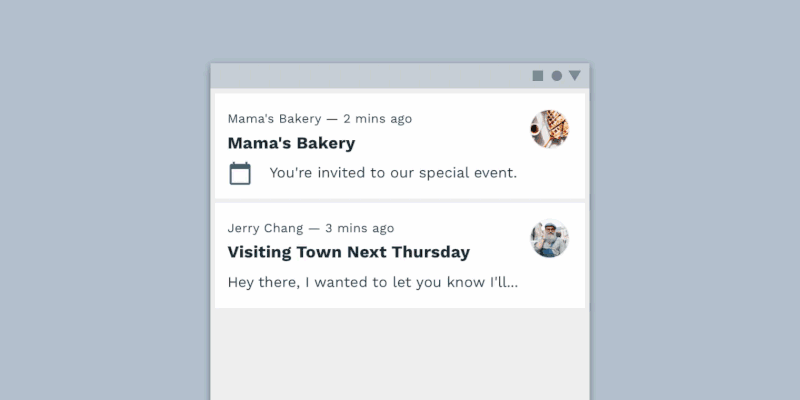Click empty gray area below notifications

(400, 355)
